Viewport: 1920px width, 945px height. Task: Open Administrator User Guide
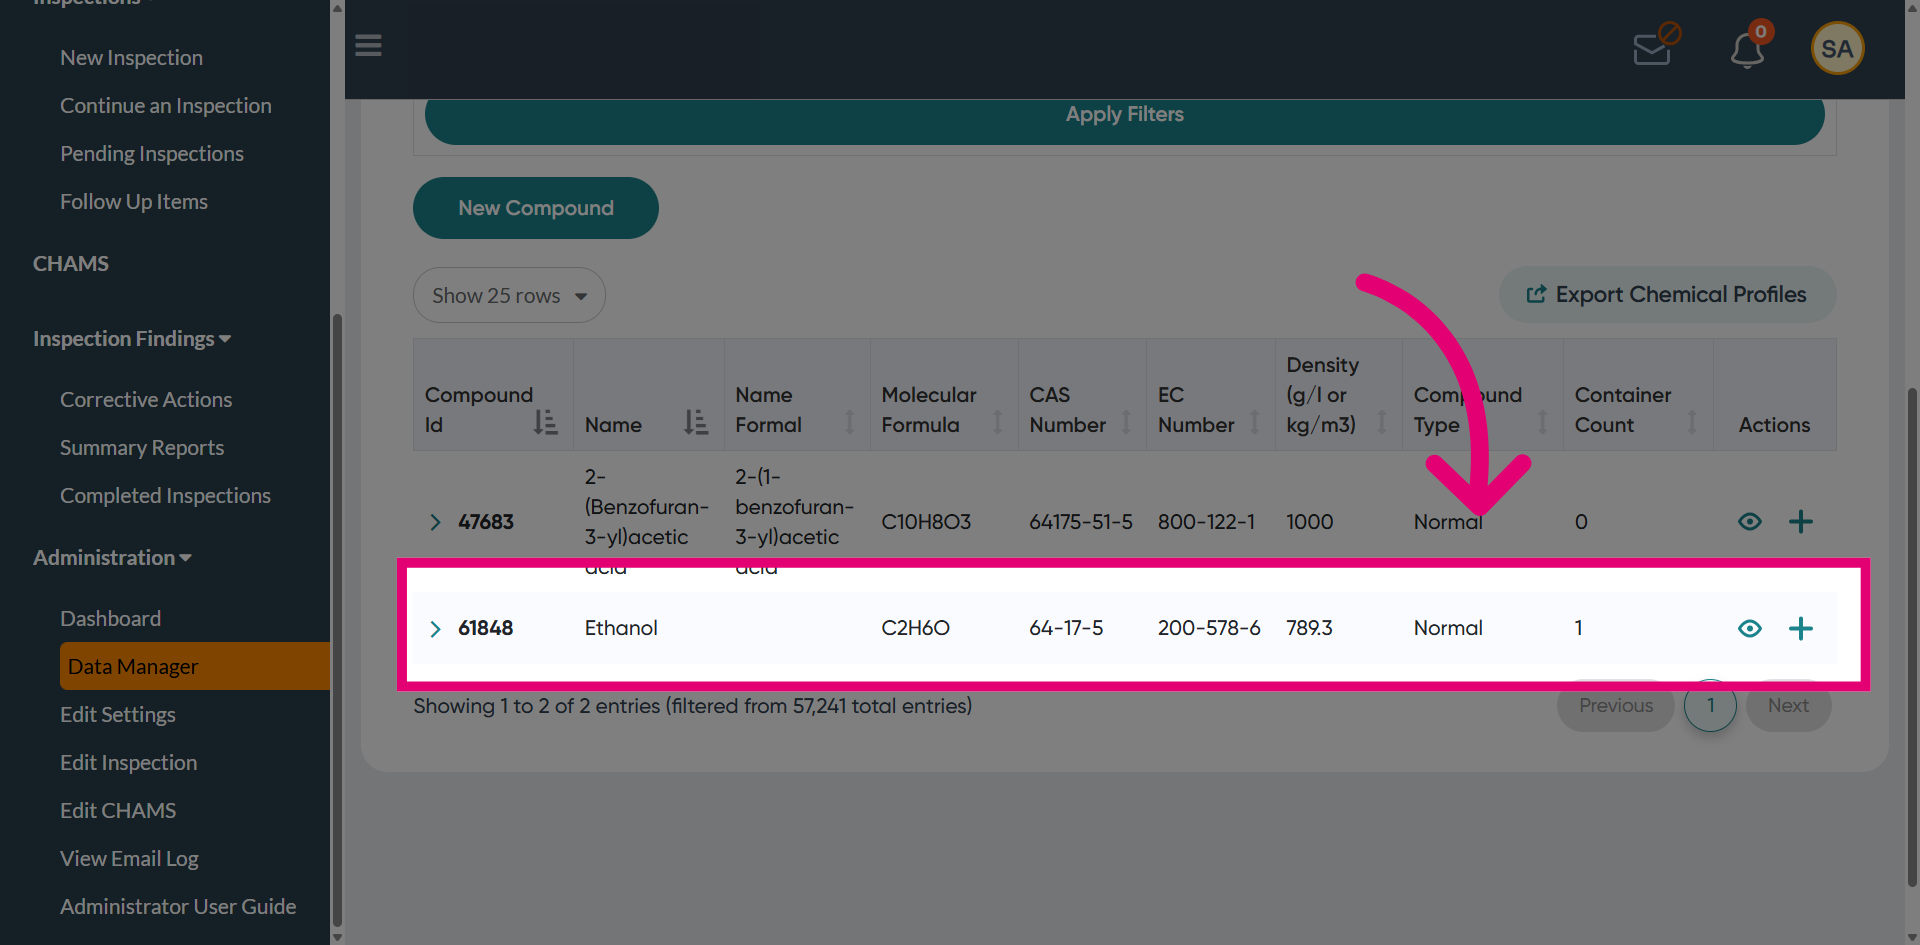coord(178,907)
